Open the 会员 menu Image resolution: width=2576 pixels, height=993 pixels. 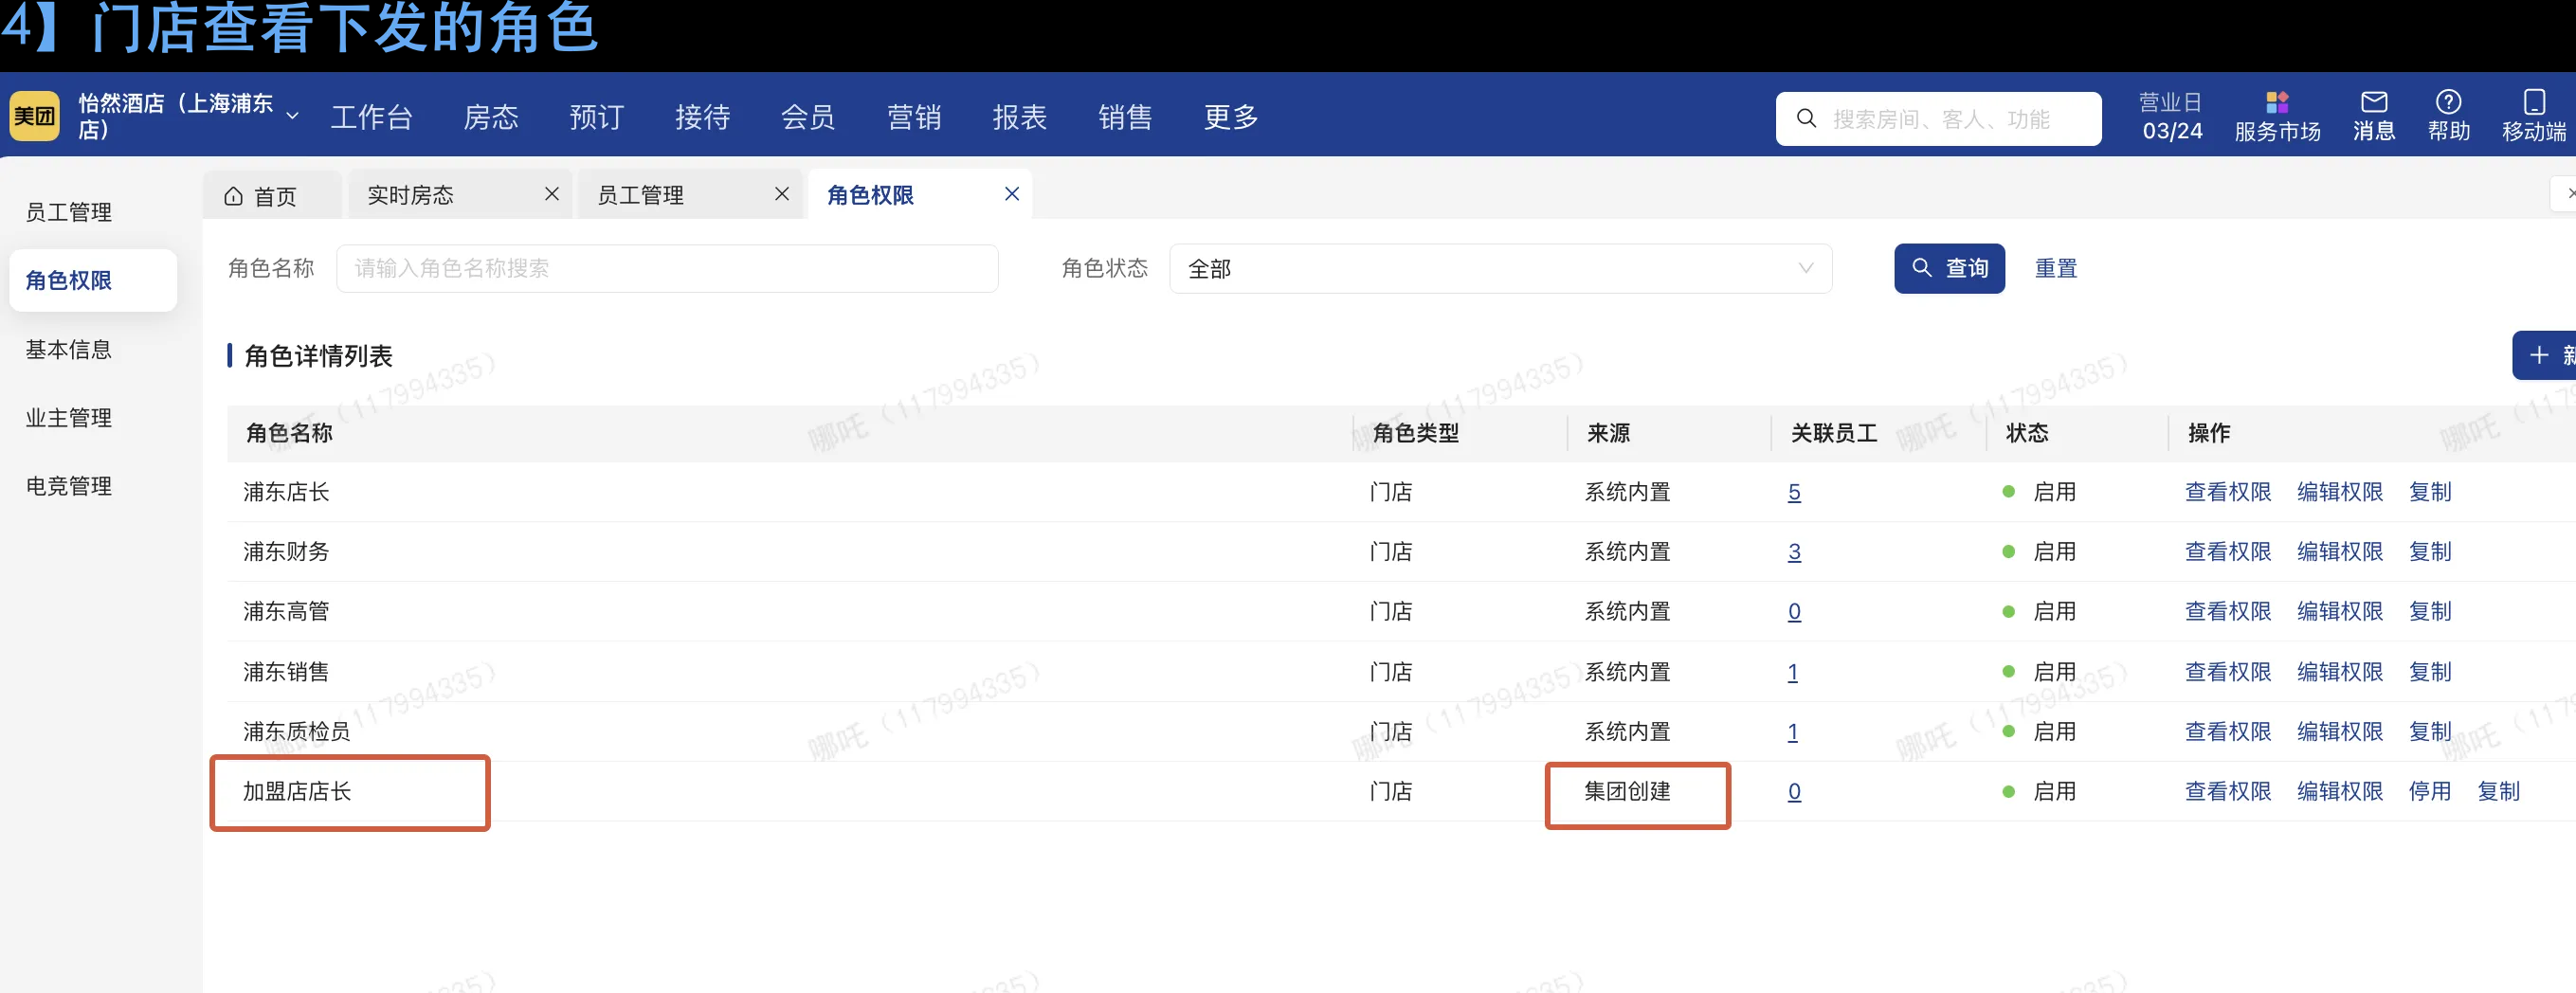pos(808,117)
